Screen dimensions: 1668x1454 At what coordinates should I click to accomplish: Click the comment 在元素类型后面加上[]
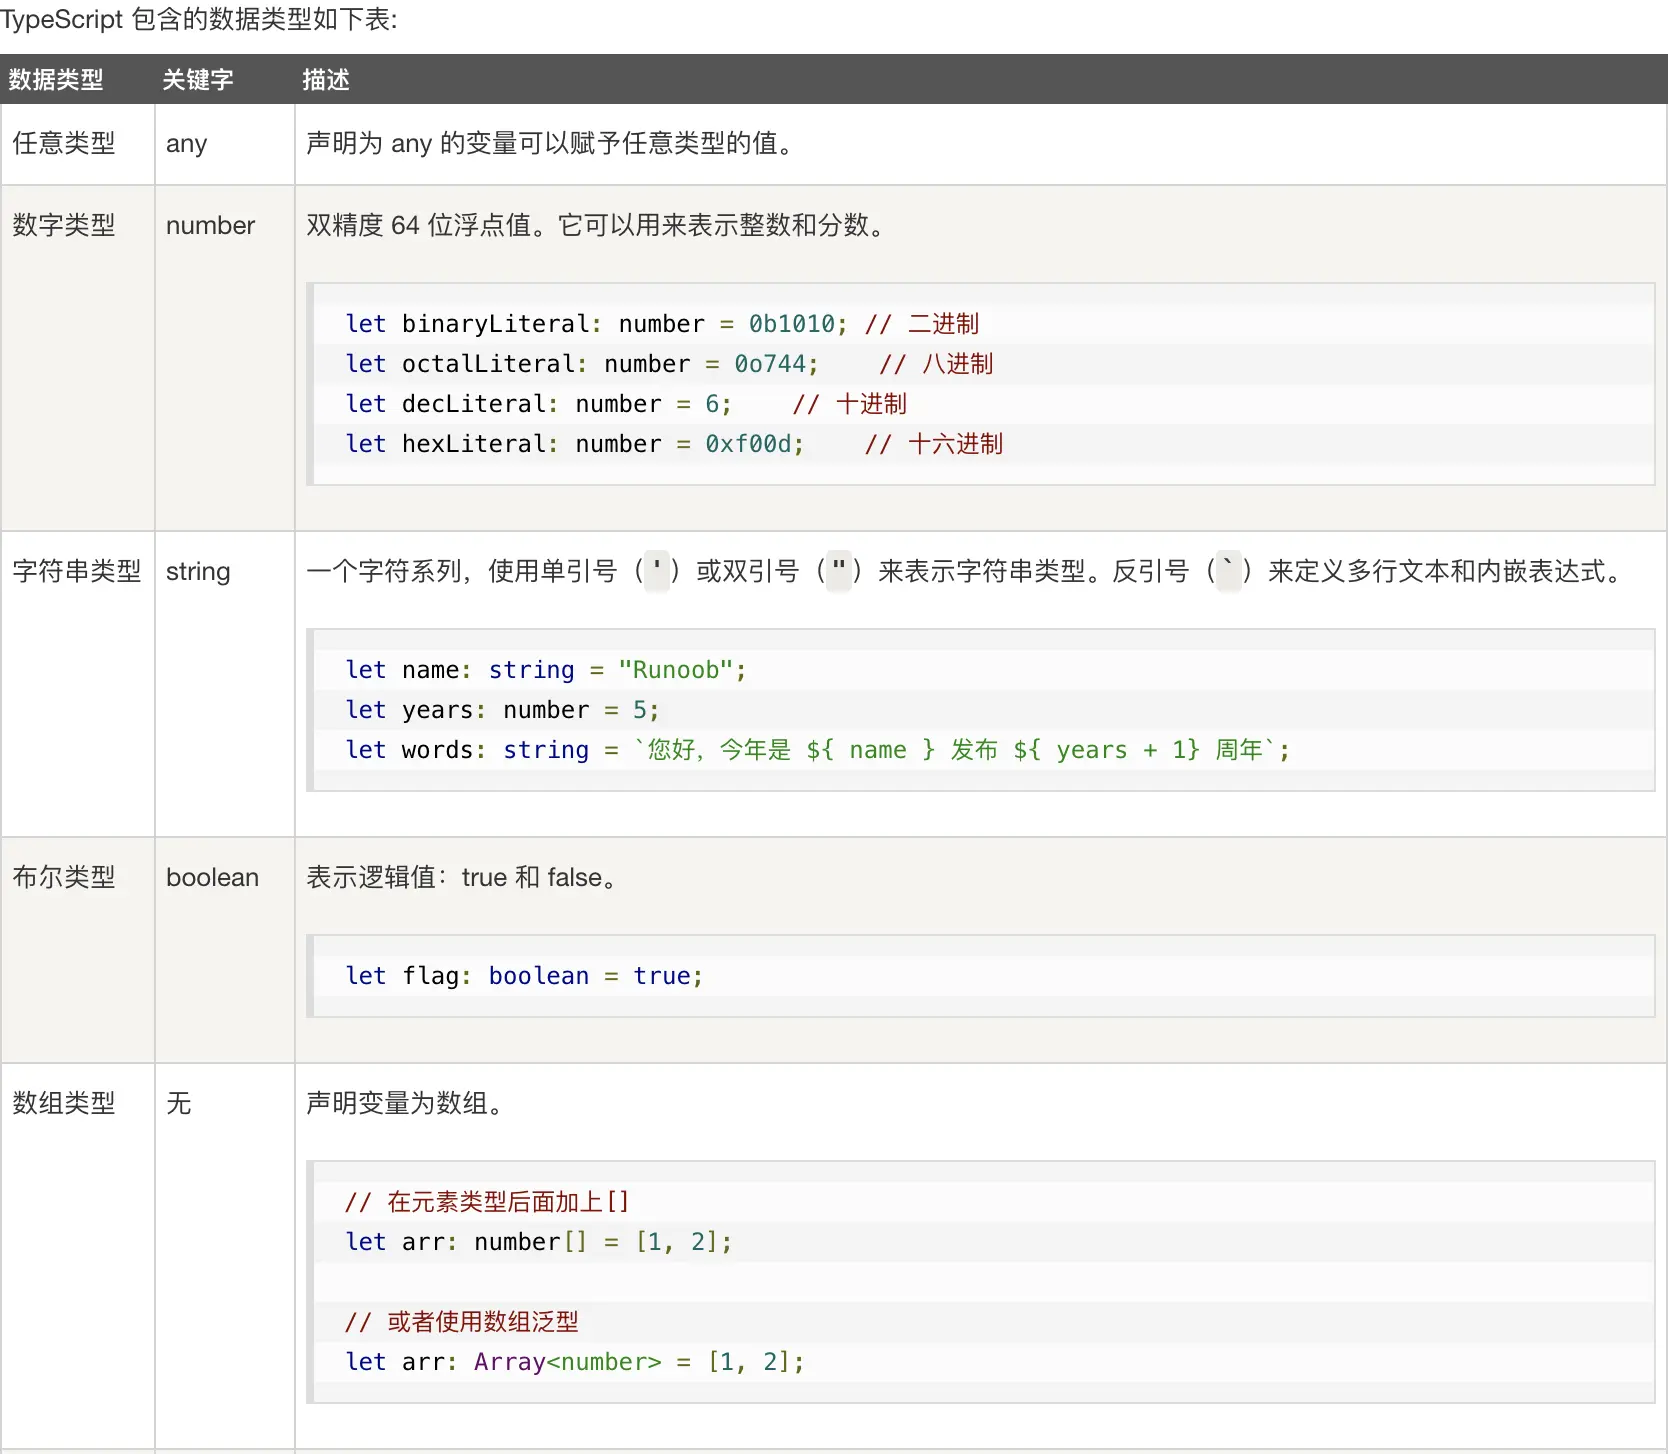click(487, 1202)
